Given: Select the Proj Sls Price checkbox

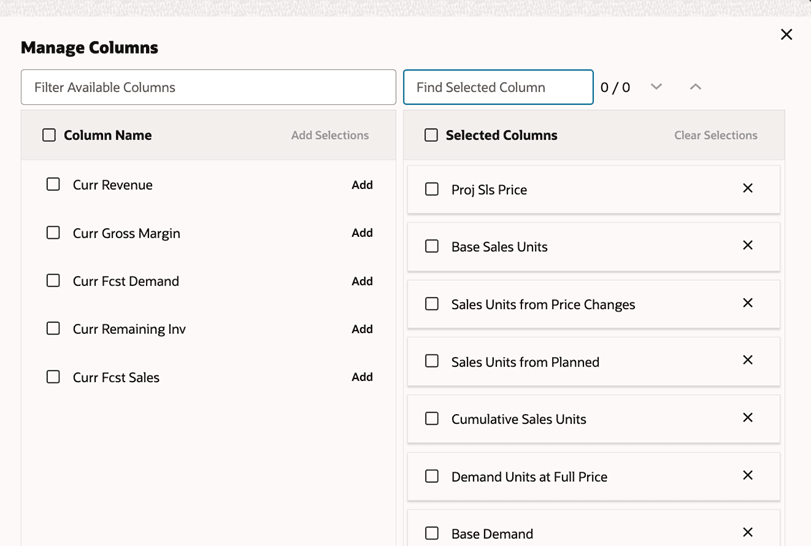Looking at the screenshot, I should [x=432, y=189].
